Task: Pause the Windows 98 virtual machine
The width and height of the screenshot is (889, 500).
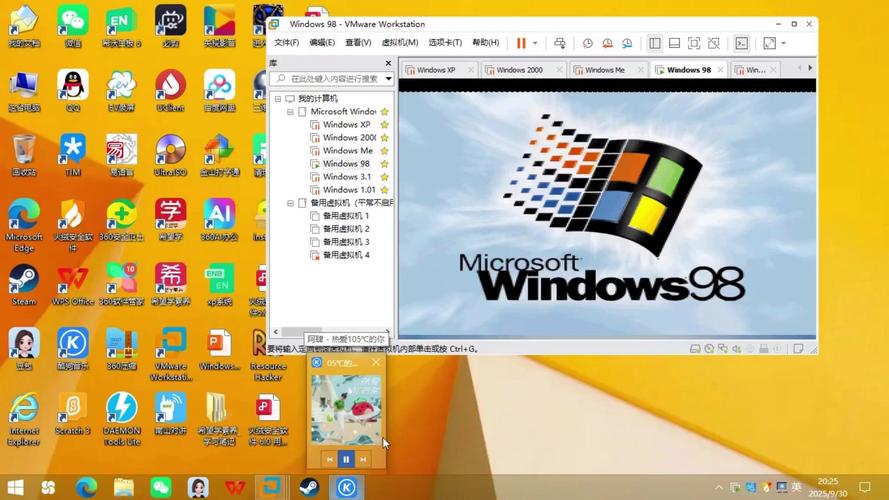Action: pos(521,43)
